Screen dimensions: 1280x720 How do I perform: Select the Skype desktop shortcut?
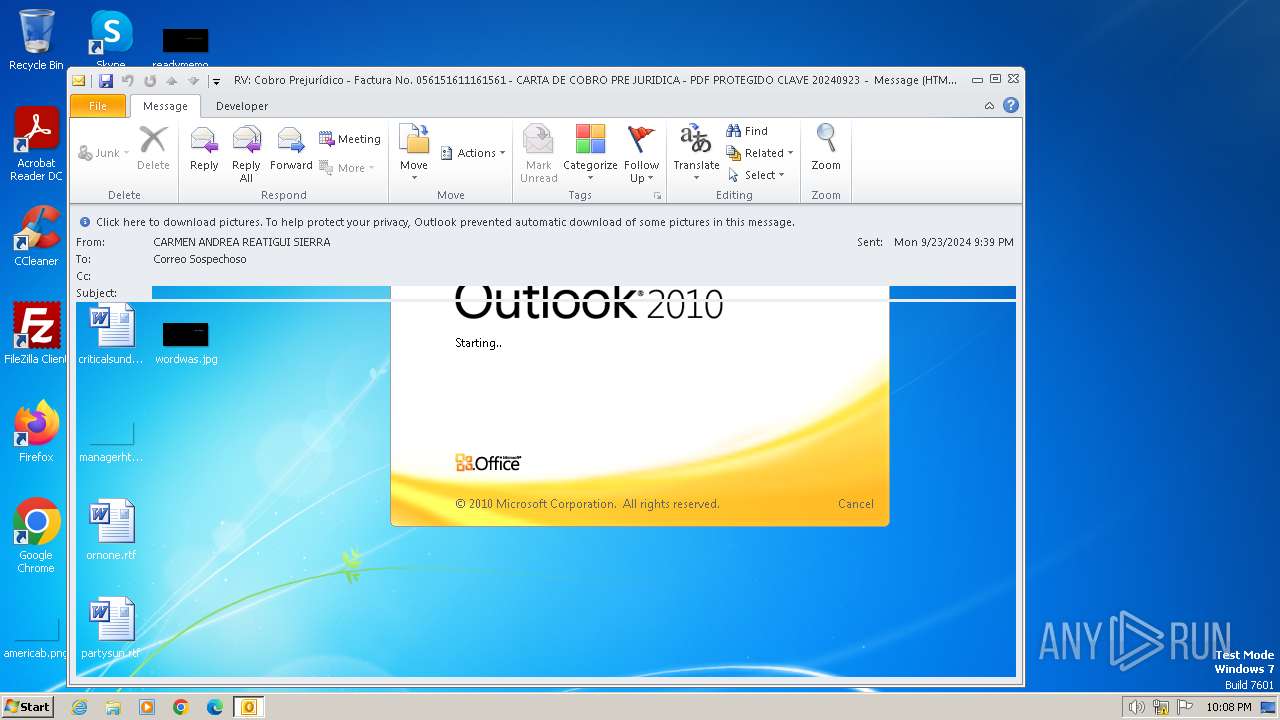(x=110, y=40)
